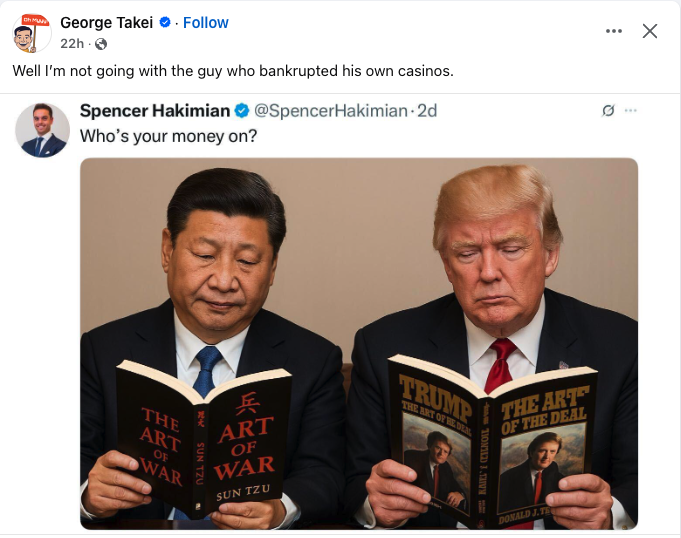Click Spencer Hakimian's verified checkmark

tap(242, 111)
